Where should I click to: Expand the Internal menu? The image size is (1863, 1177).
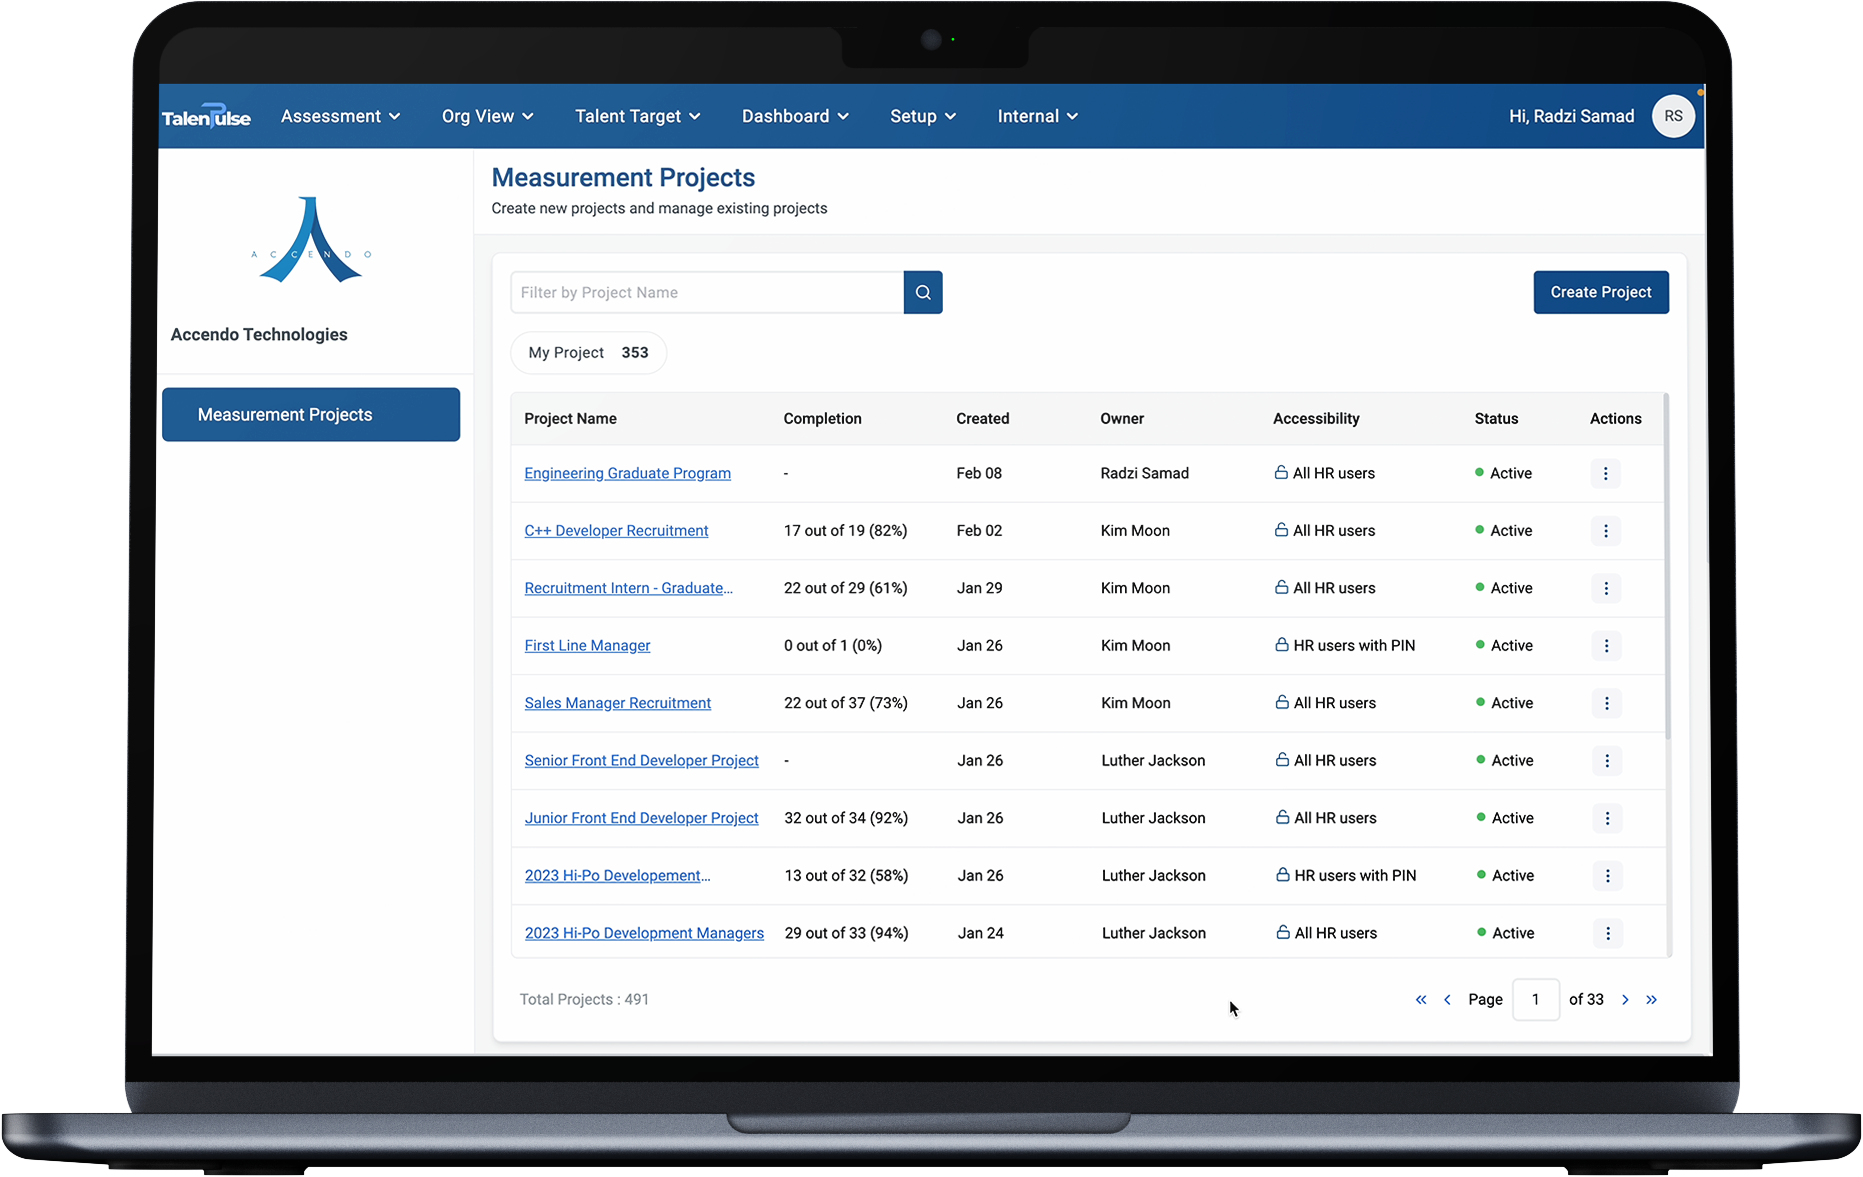1038,116
